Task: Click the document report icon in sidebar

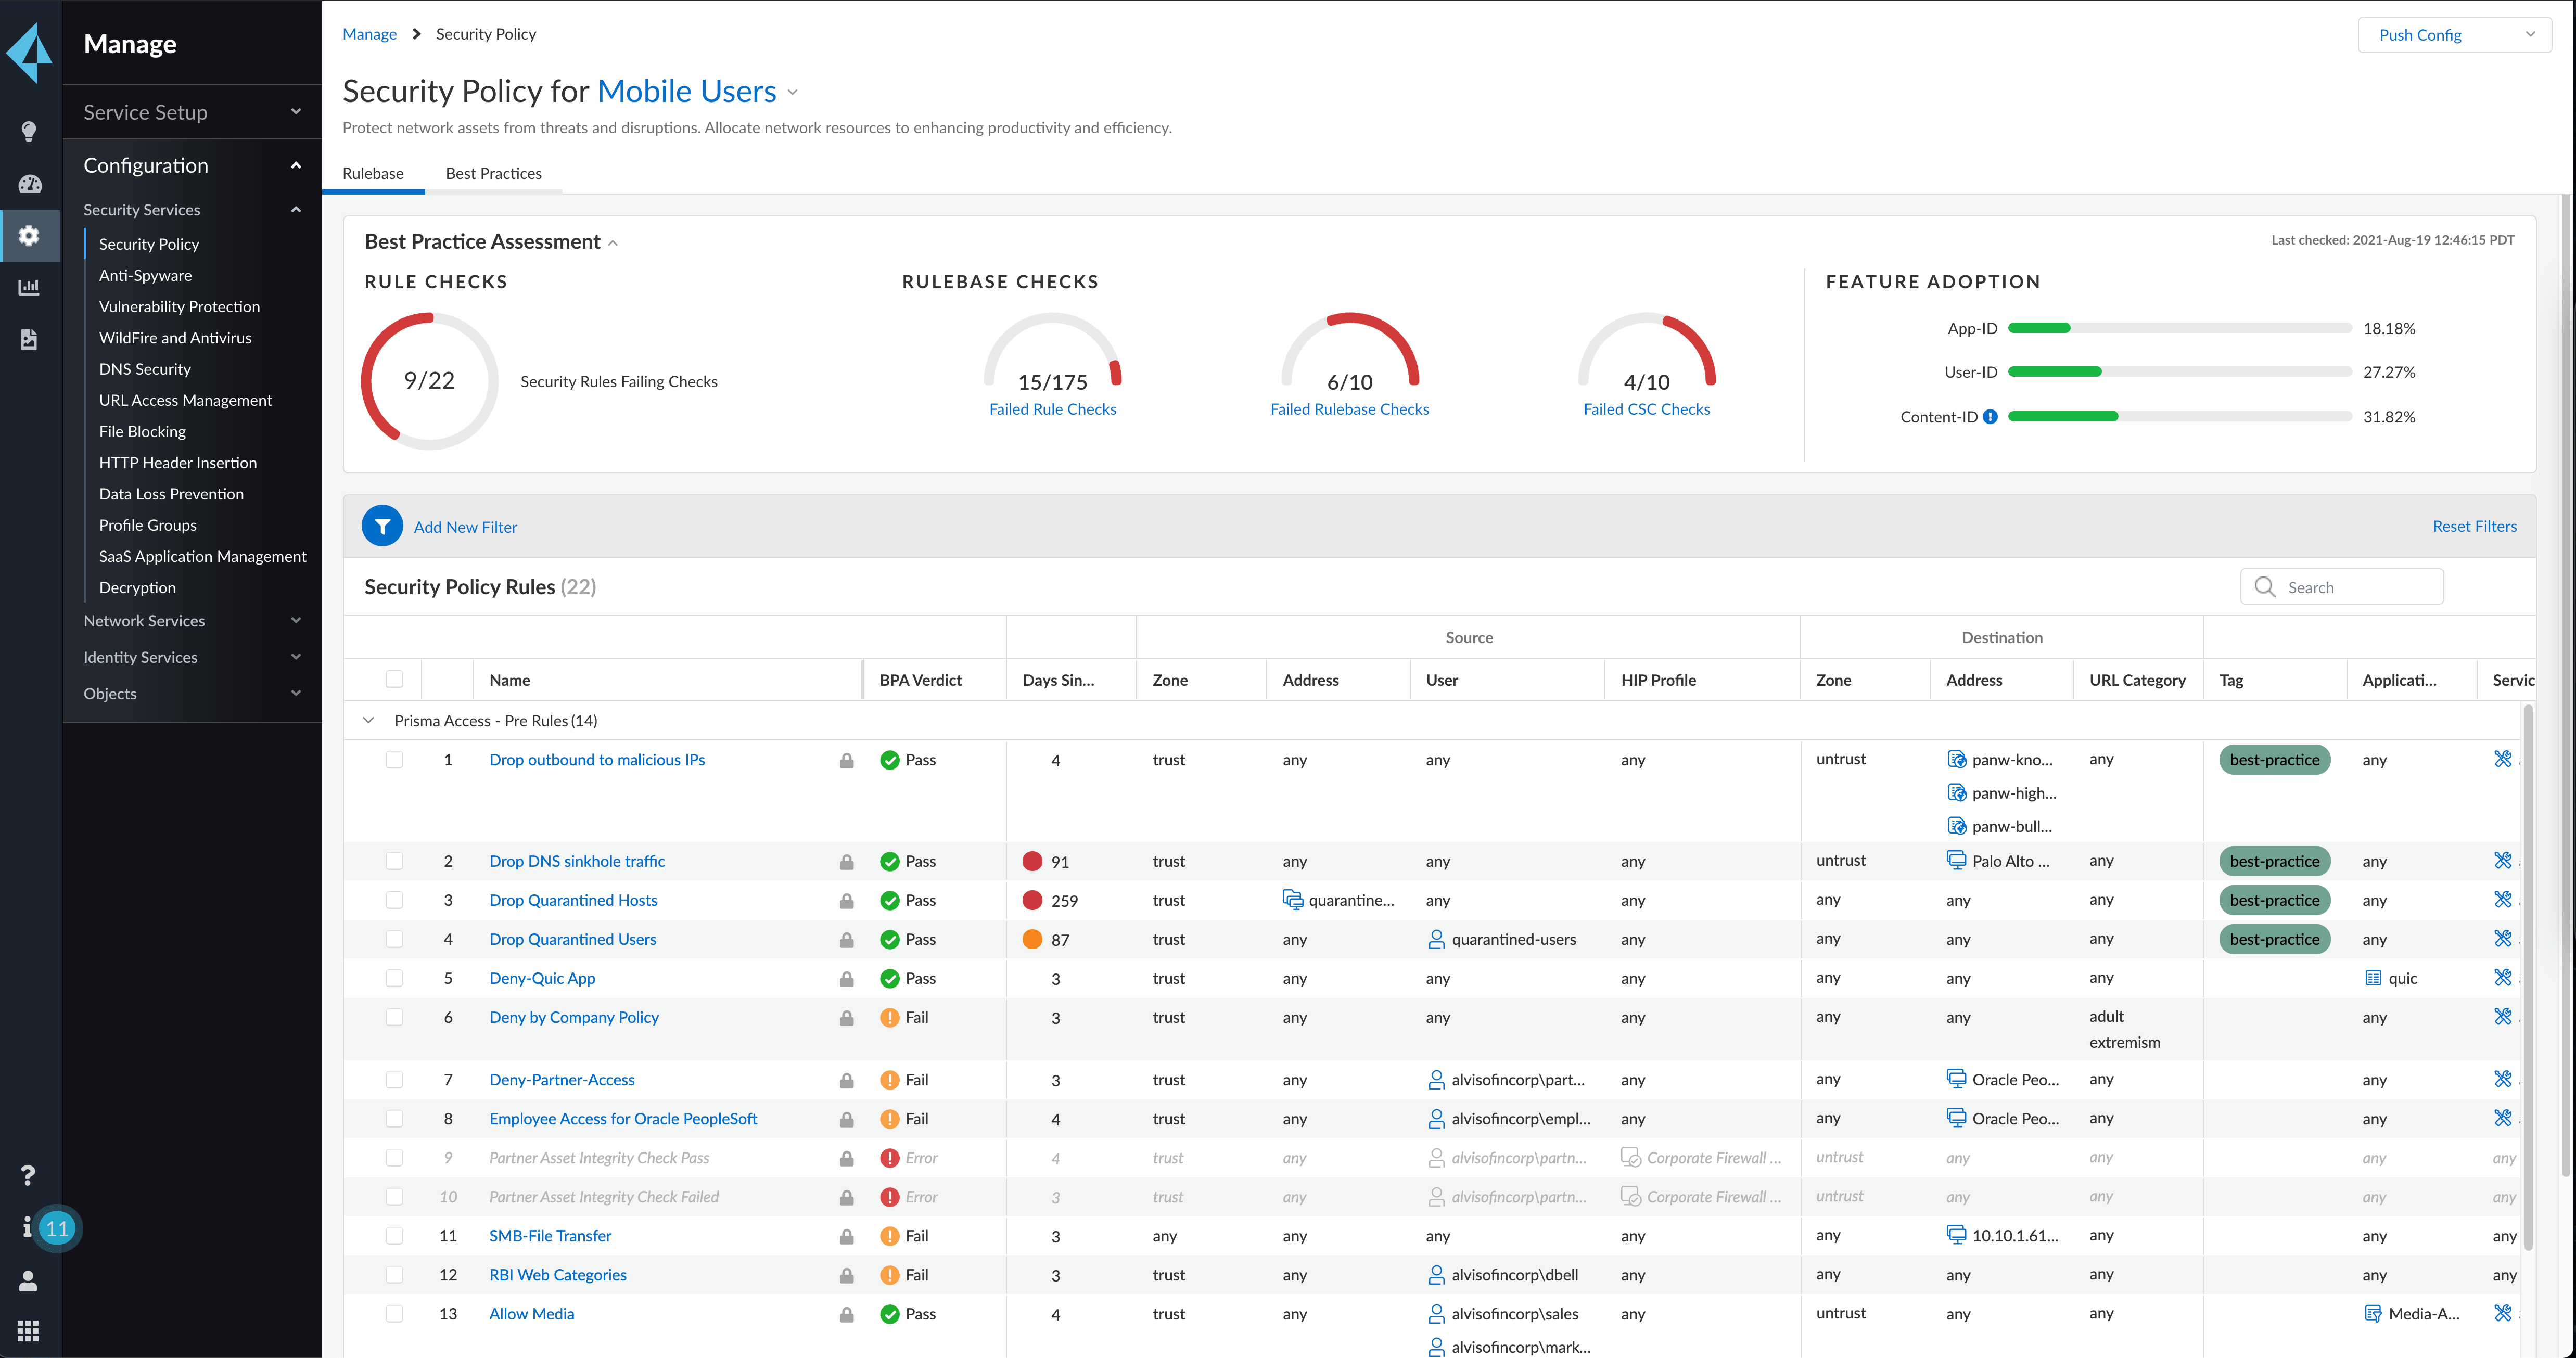Action: point(29,340)
